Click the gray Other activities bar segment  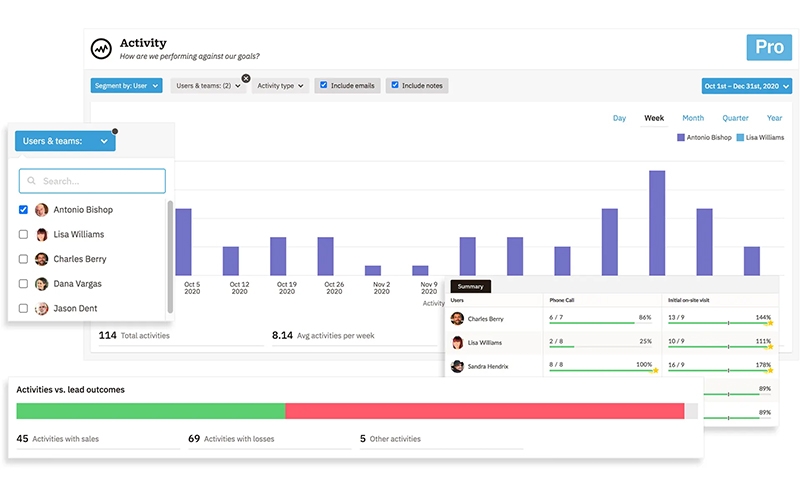(691, 411)
